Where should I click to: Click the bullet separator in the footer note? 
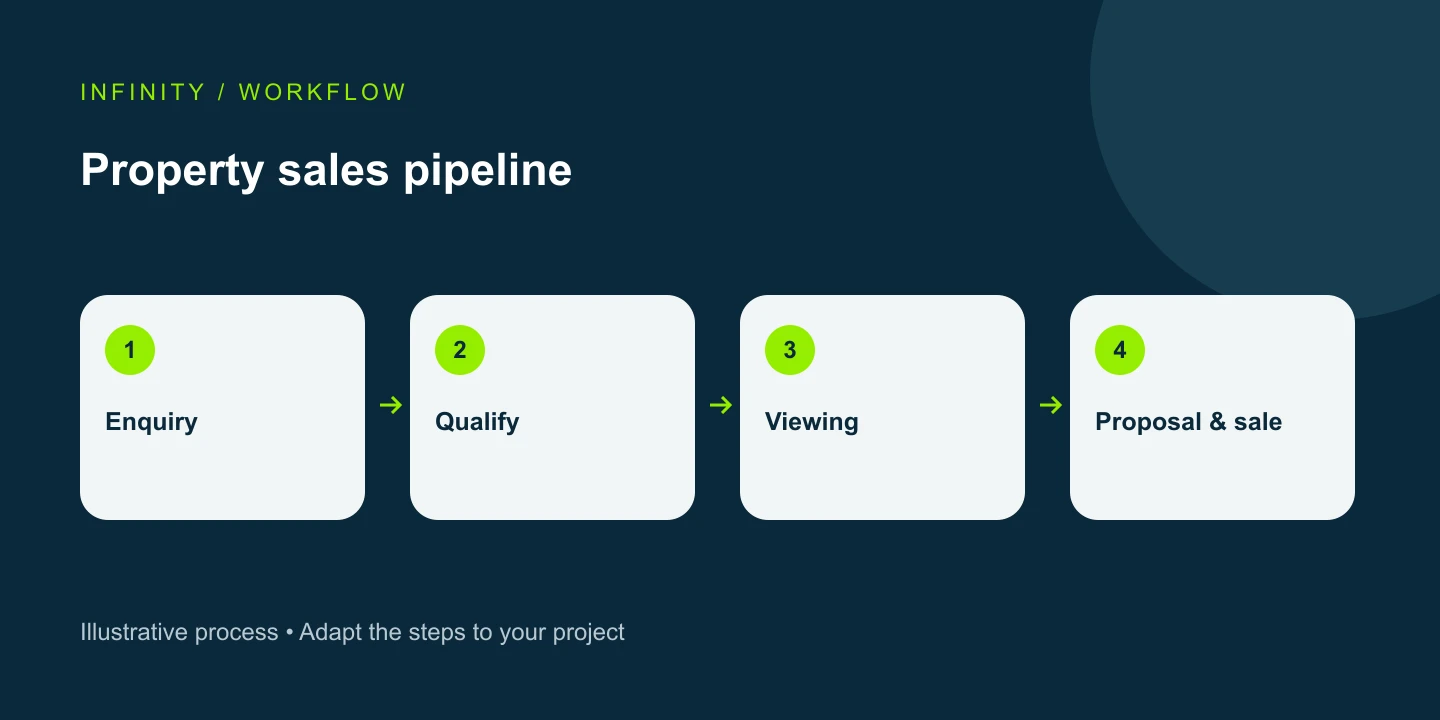tap(289, 634)
